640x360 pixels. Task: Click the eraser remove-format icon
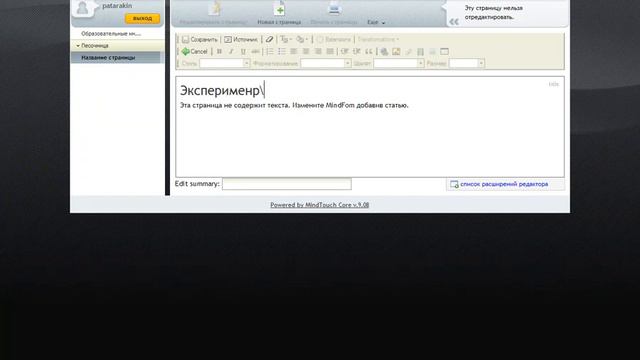[x=269, y=40]
